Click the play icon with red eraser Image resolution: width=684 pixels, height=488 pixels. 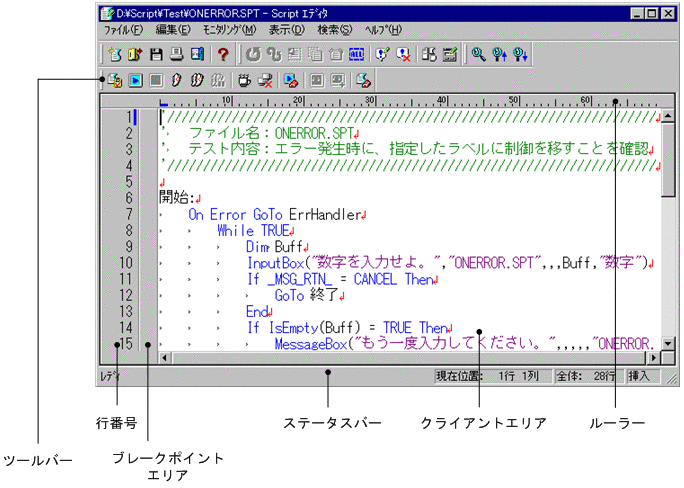[x=291, y=80]
